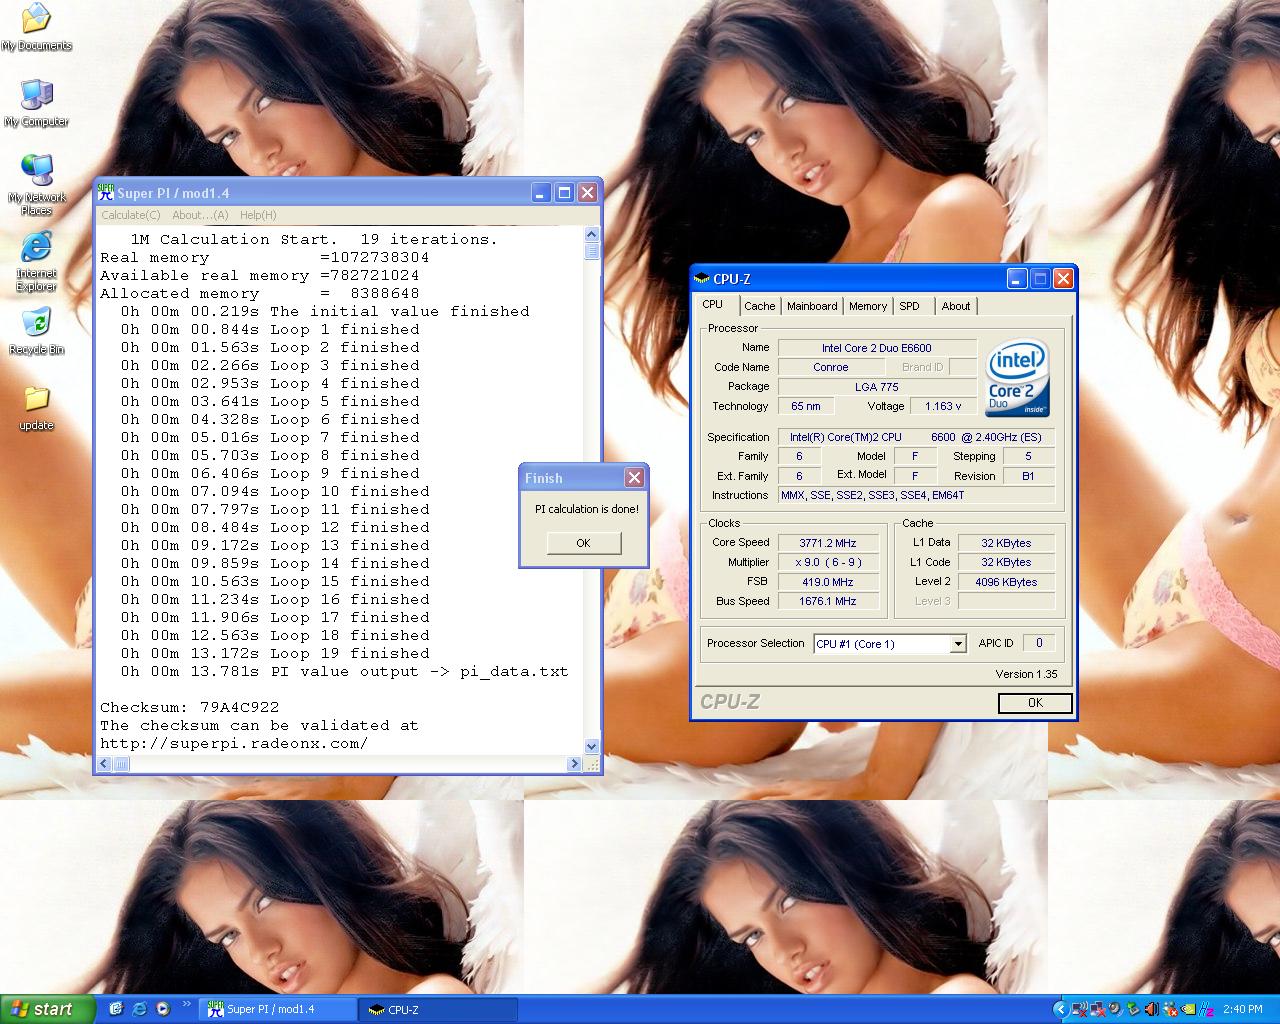This screenshot has height=1024, width=1280.
Task: Select the My Computer desktop icon
Action: [36, 103]
